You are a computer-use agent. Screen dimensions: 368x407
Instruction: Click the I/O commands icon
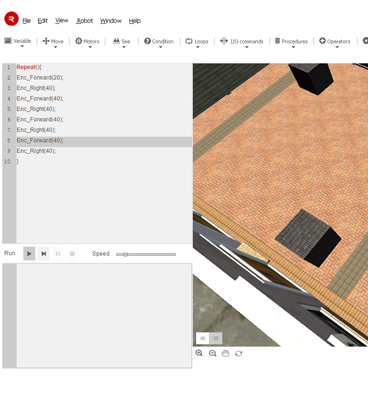click(224, 41)
